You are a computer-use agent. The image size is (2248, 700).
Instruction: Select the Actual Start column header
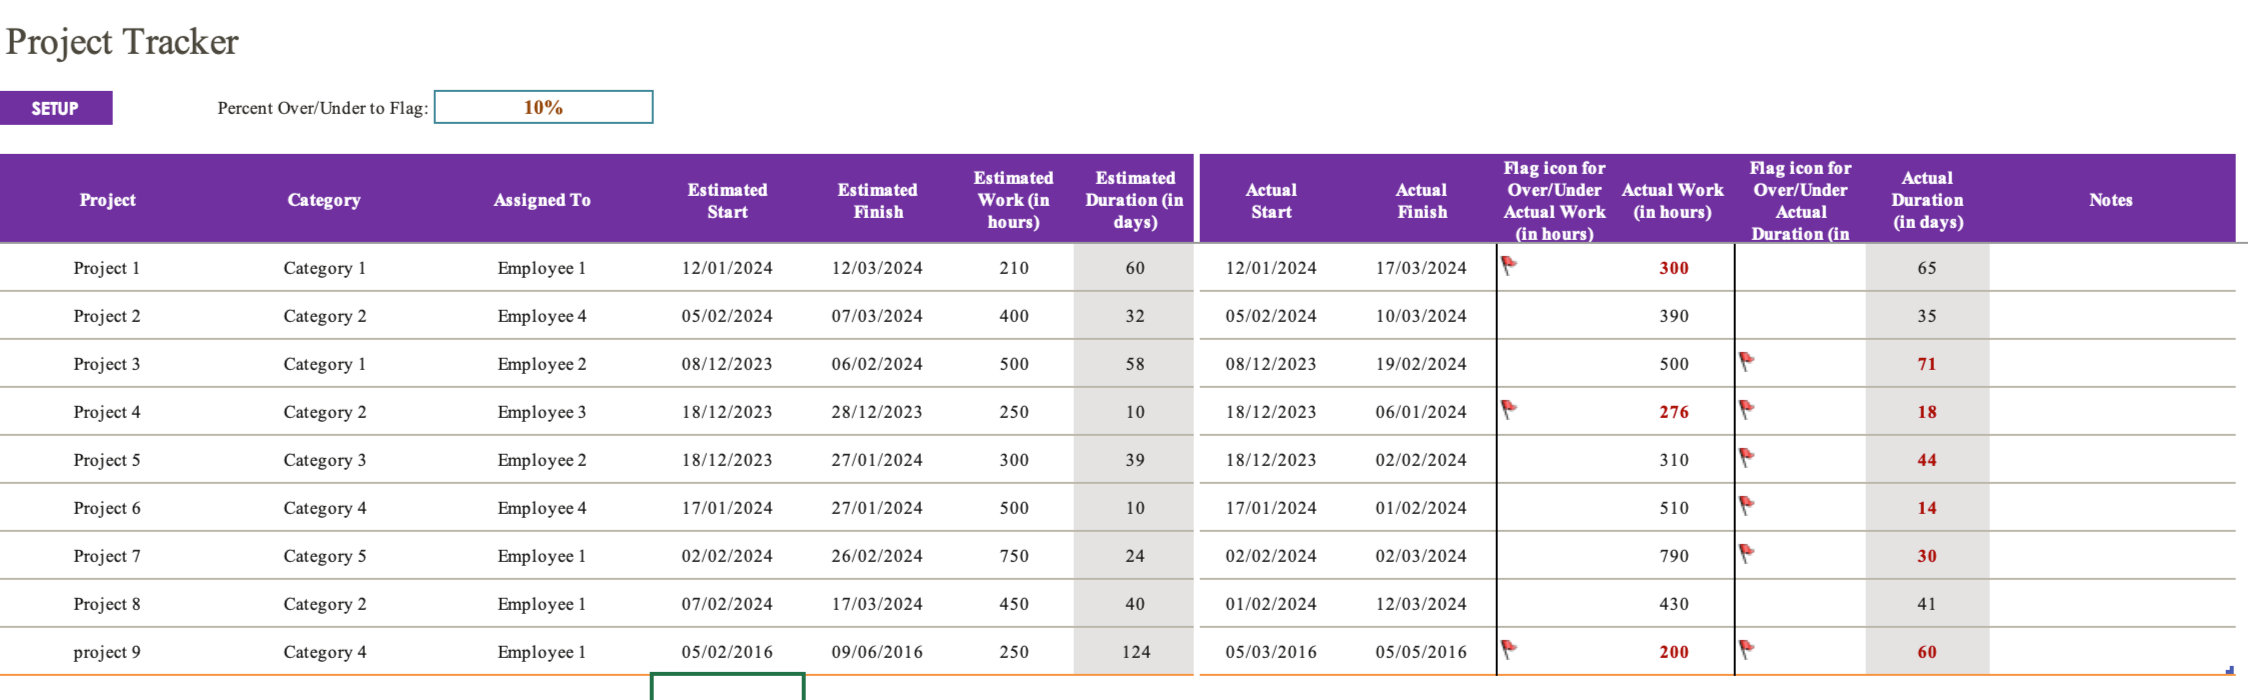tap(1271, 200)
